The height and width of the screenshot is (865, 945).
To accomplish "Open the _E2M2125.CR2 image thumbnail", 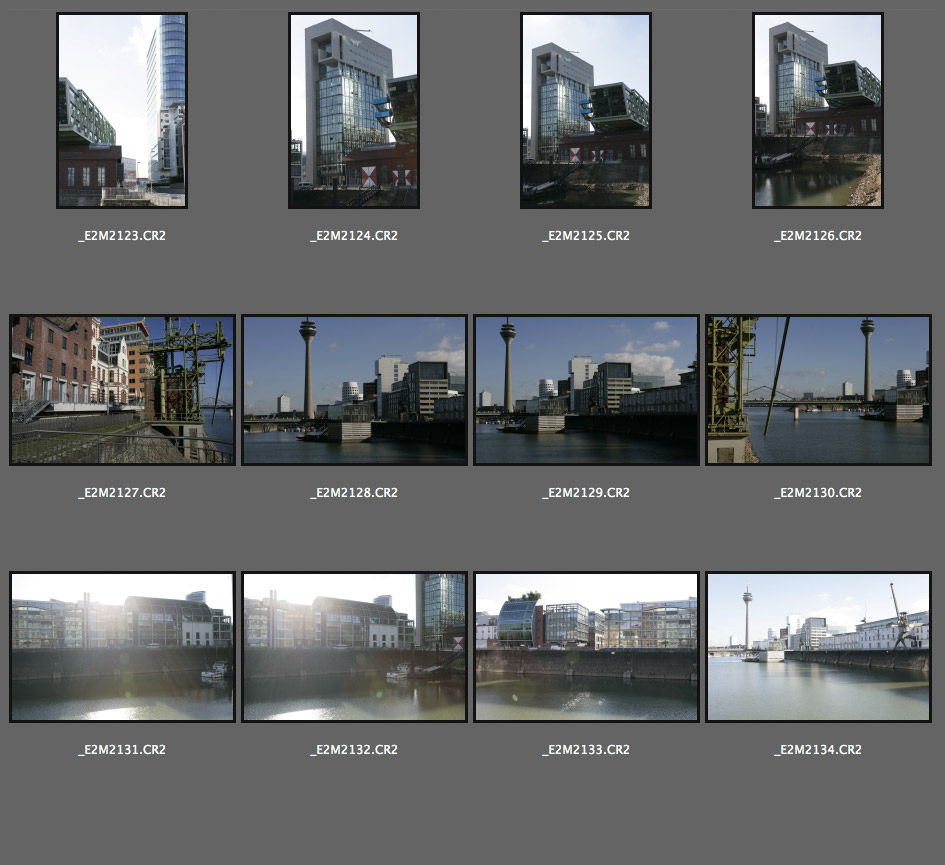I will pyautogui.click(x=586, y=110).
